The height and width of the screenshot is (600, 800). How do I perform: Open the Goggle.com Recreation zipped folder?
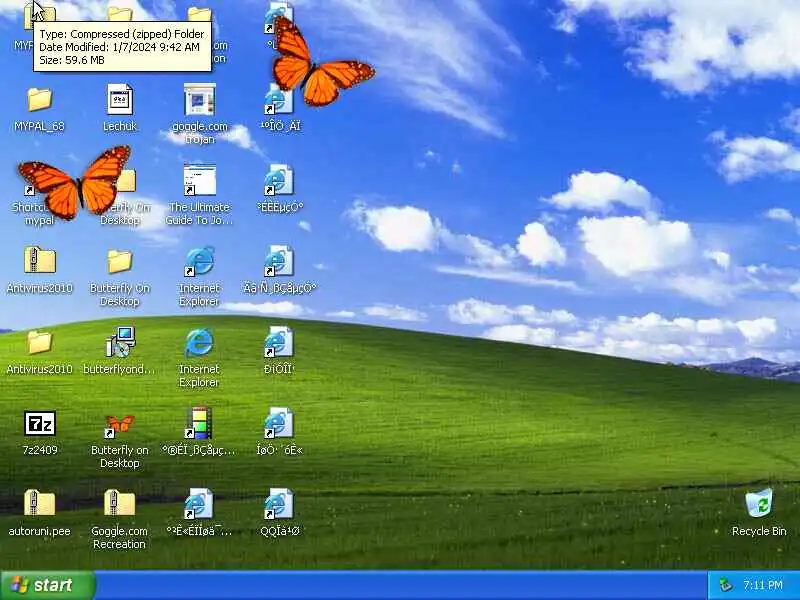pos(119,503)
